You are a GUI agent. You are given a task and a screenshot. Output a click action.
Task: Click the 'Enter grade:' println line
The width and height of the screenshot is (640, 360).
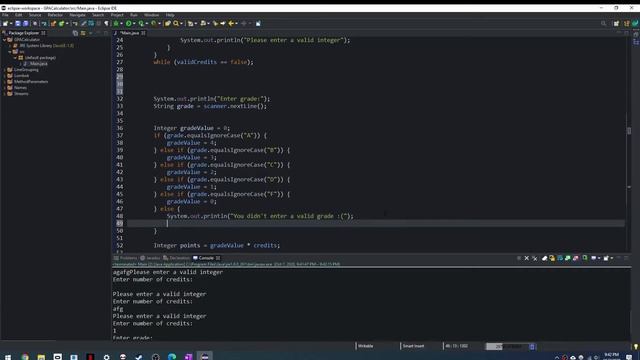click(x=211, y=99)
